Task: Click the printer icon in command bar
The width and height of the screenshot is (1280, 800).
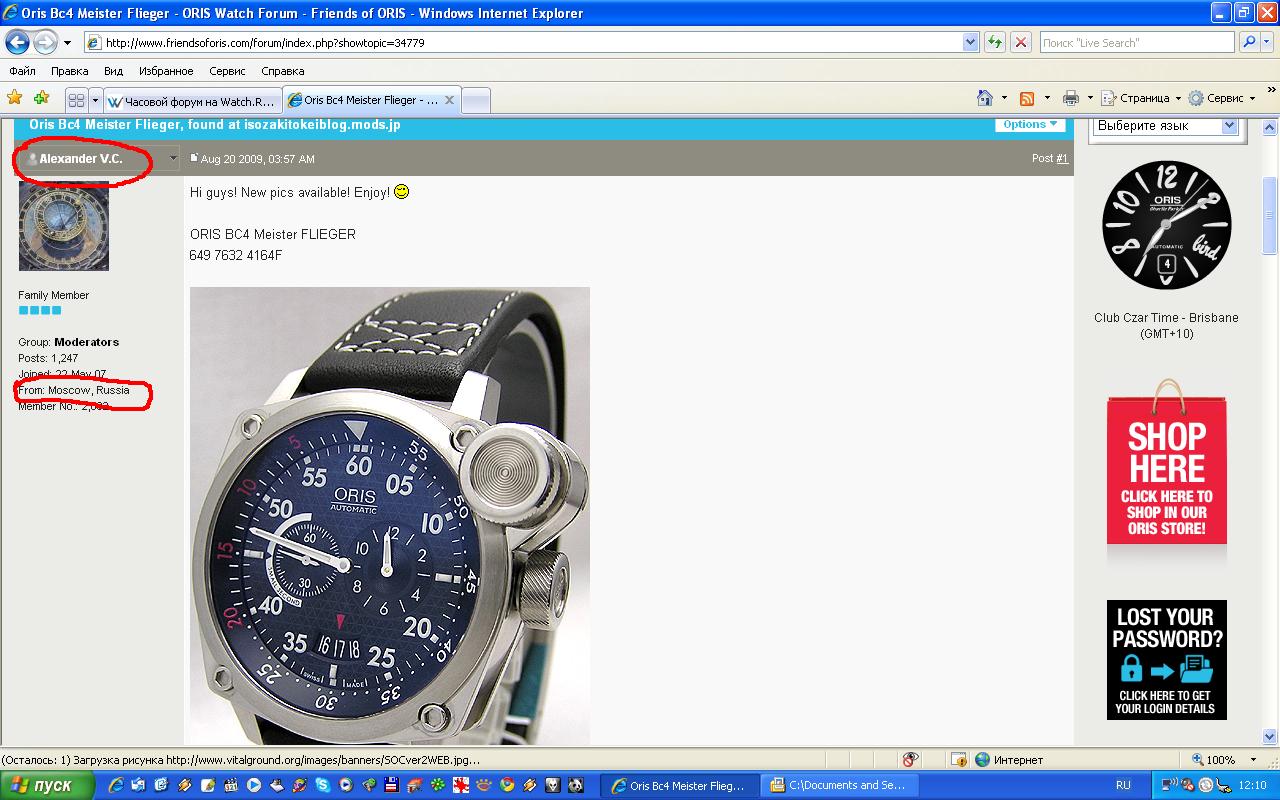Action: point(1071,98)
